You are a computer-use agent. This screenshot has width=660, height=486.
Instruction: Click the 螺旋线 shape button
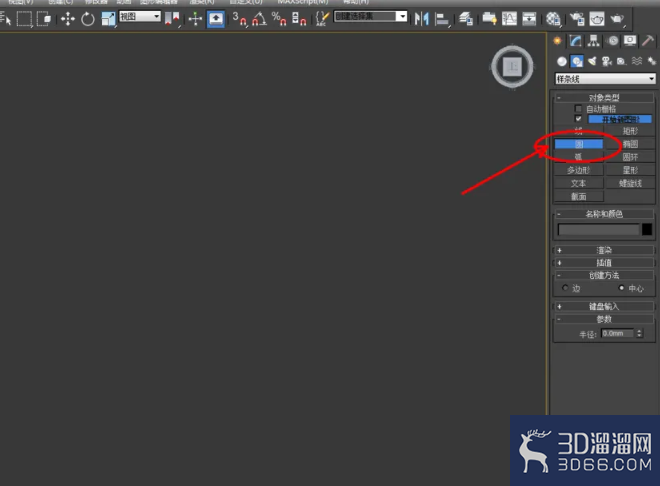630,183
